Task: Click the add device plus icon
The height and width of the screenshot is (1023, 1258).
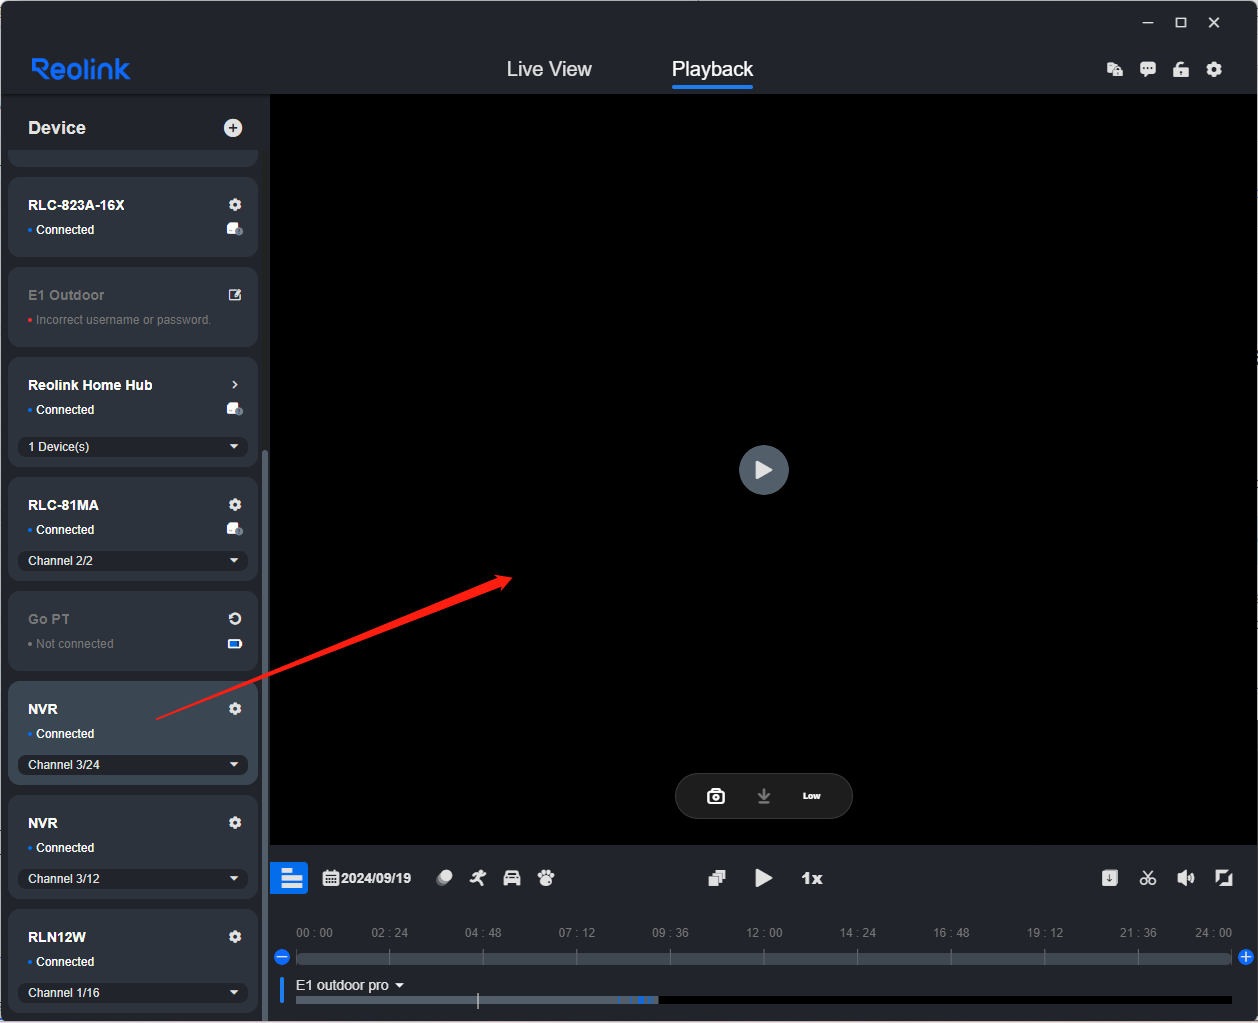Action: (233, 128)
